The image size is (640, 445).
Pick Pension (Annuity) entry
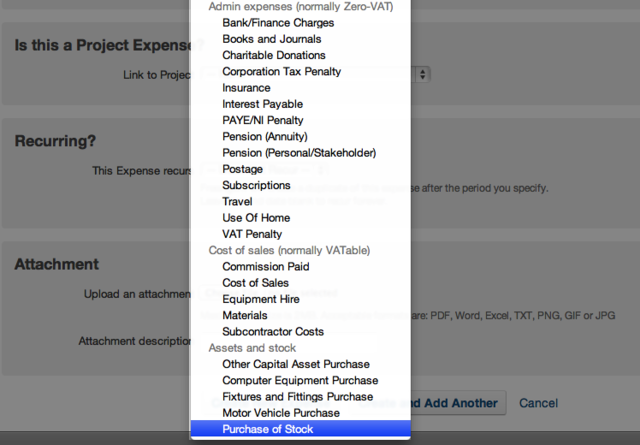point(264,136)
